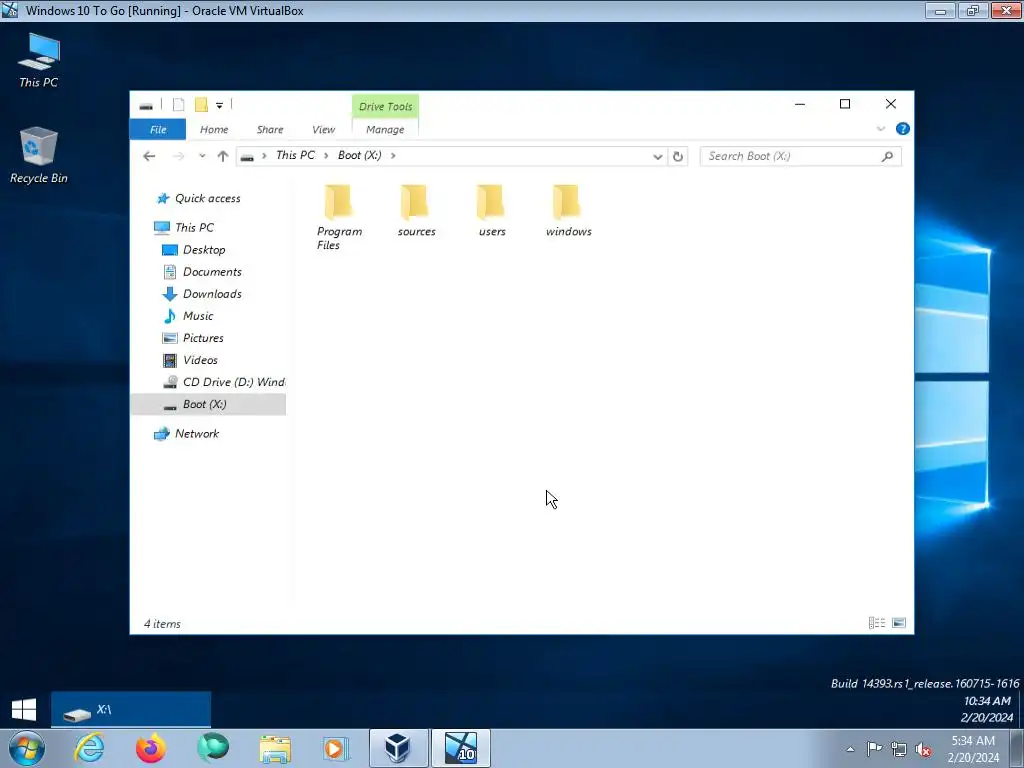Open VirtualBox Manager on host taskbar
The width and height of the screenshot is (1024, 768).
pyautogui.click(x=398, y=748)
